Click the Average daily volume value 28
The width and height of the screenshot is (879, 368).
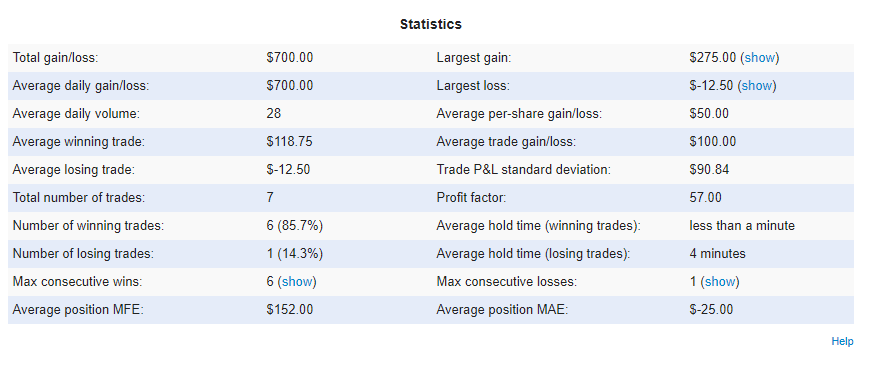274,114
